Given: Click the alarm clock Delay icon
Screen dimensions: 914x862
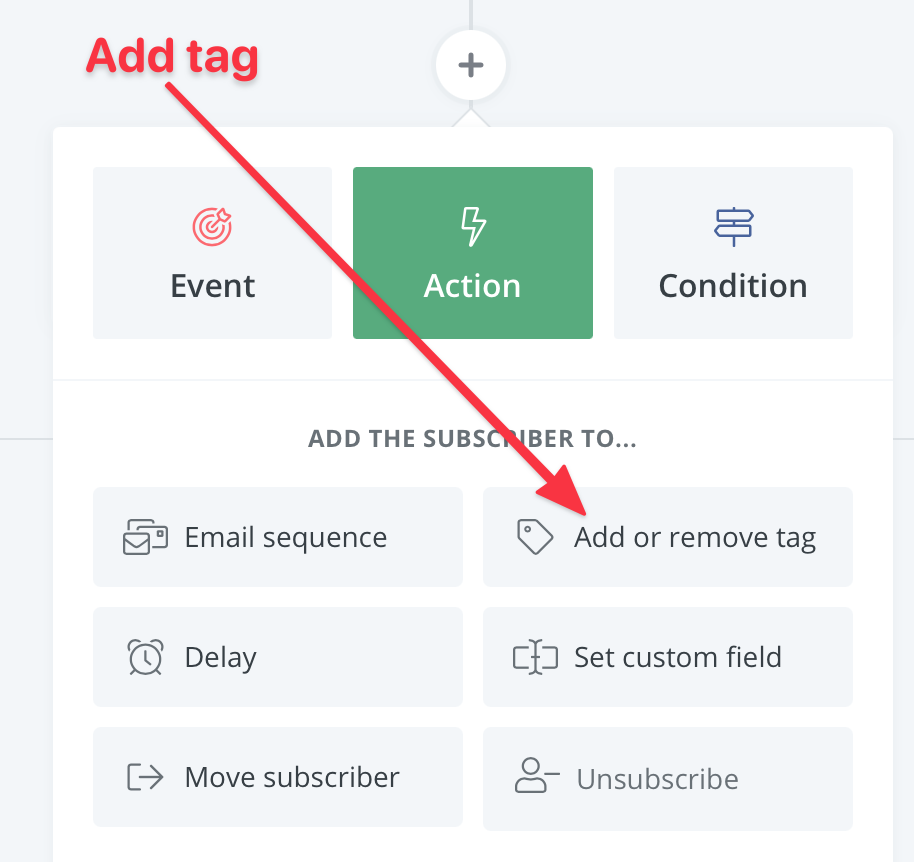Looking at the screenshot, I should coord(145,657).
